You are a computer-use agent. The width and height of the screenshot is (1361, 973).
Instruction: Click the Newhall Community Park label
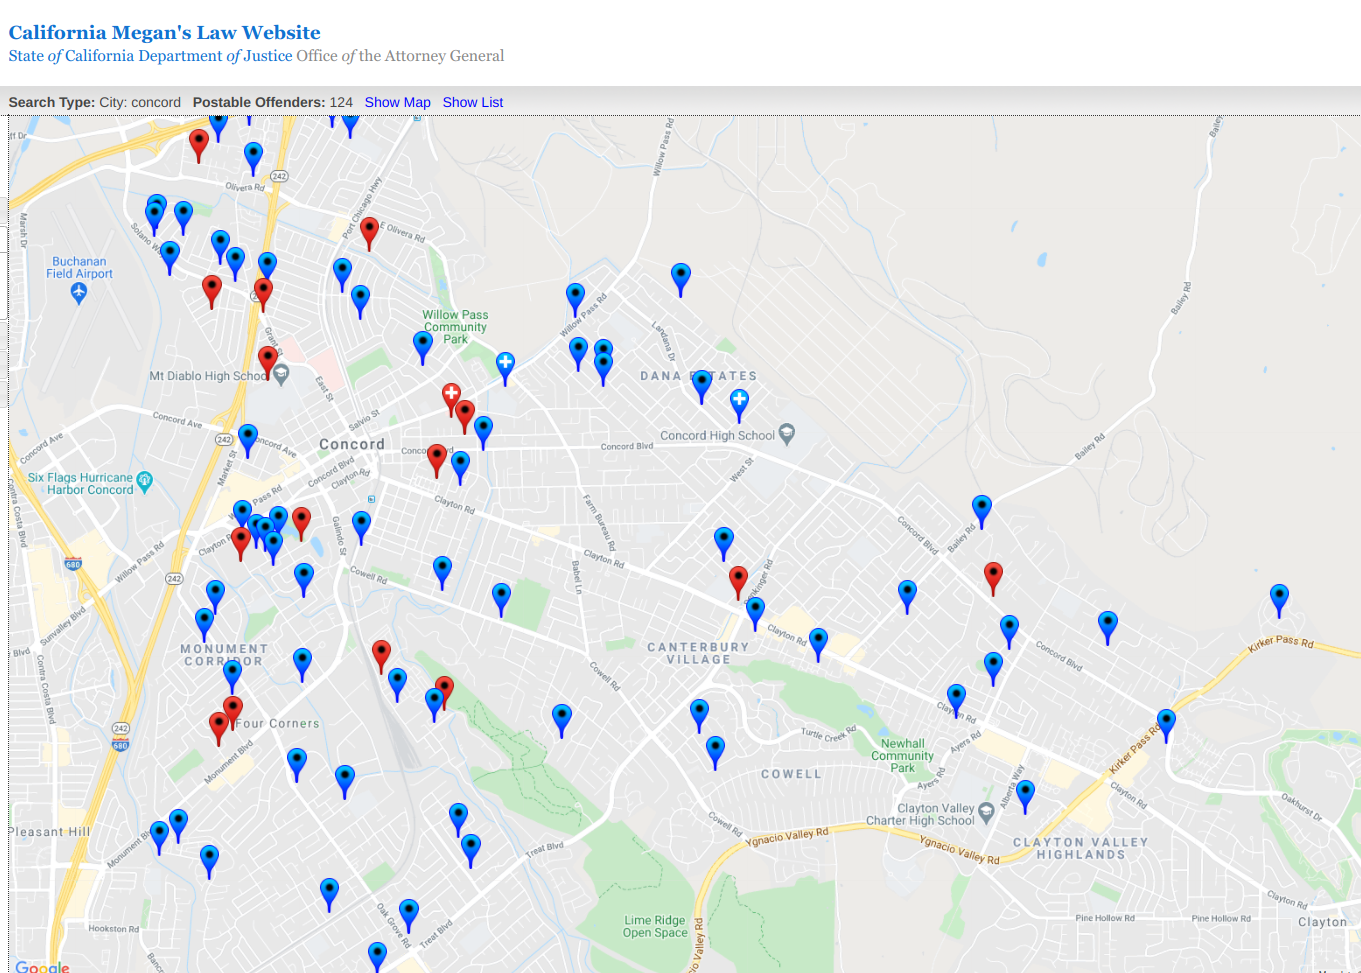pyautogui.click(x=902, y=756)
